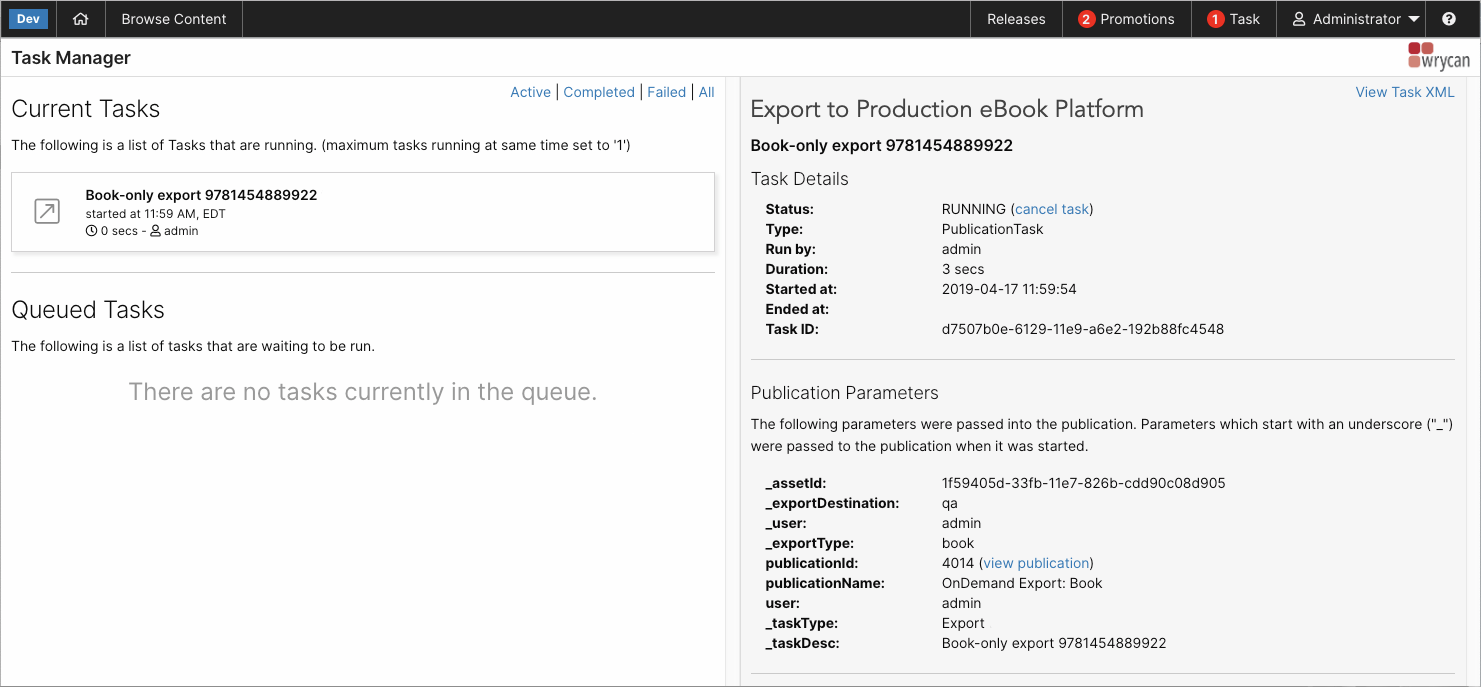
Task: Click the red Task count badge
Action: [1215, 19]
